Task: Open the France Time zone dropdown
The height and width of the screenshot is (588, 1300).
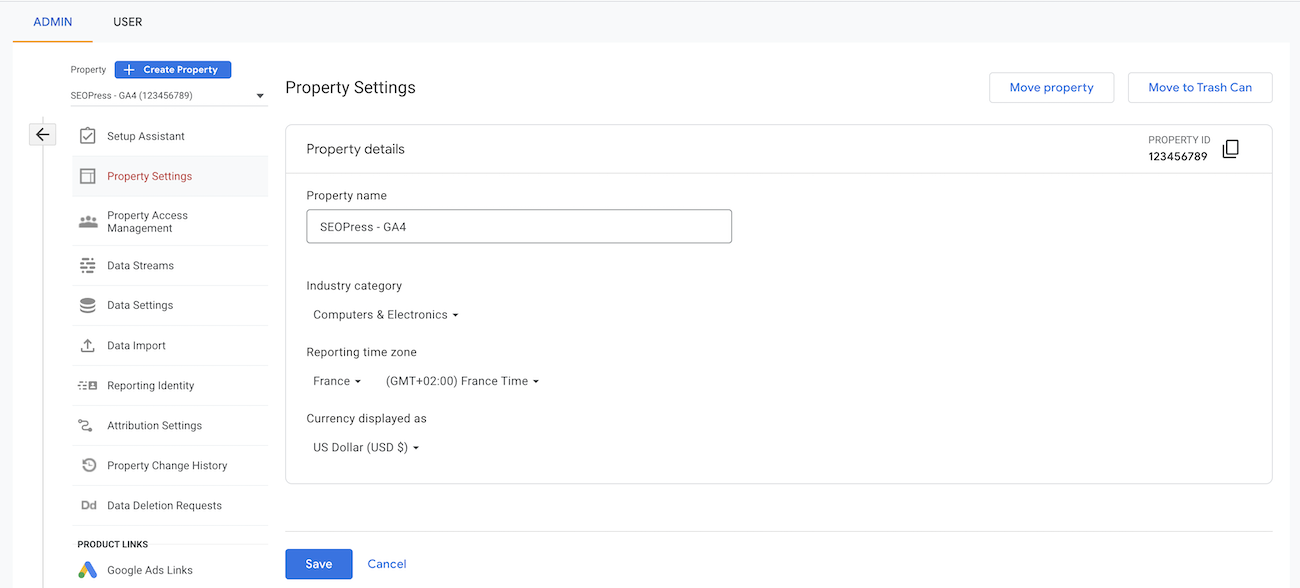Action: click(x=462, y=381)
